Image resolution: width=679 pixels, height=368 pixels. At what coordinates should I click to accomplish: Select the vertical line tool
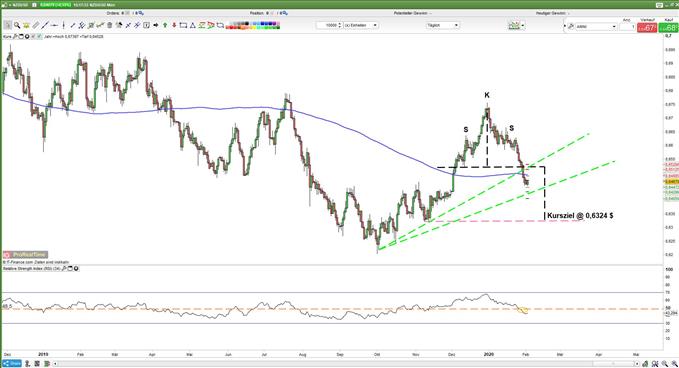point(63,25)
